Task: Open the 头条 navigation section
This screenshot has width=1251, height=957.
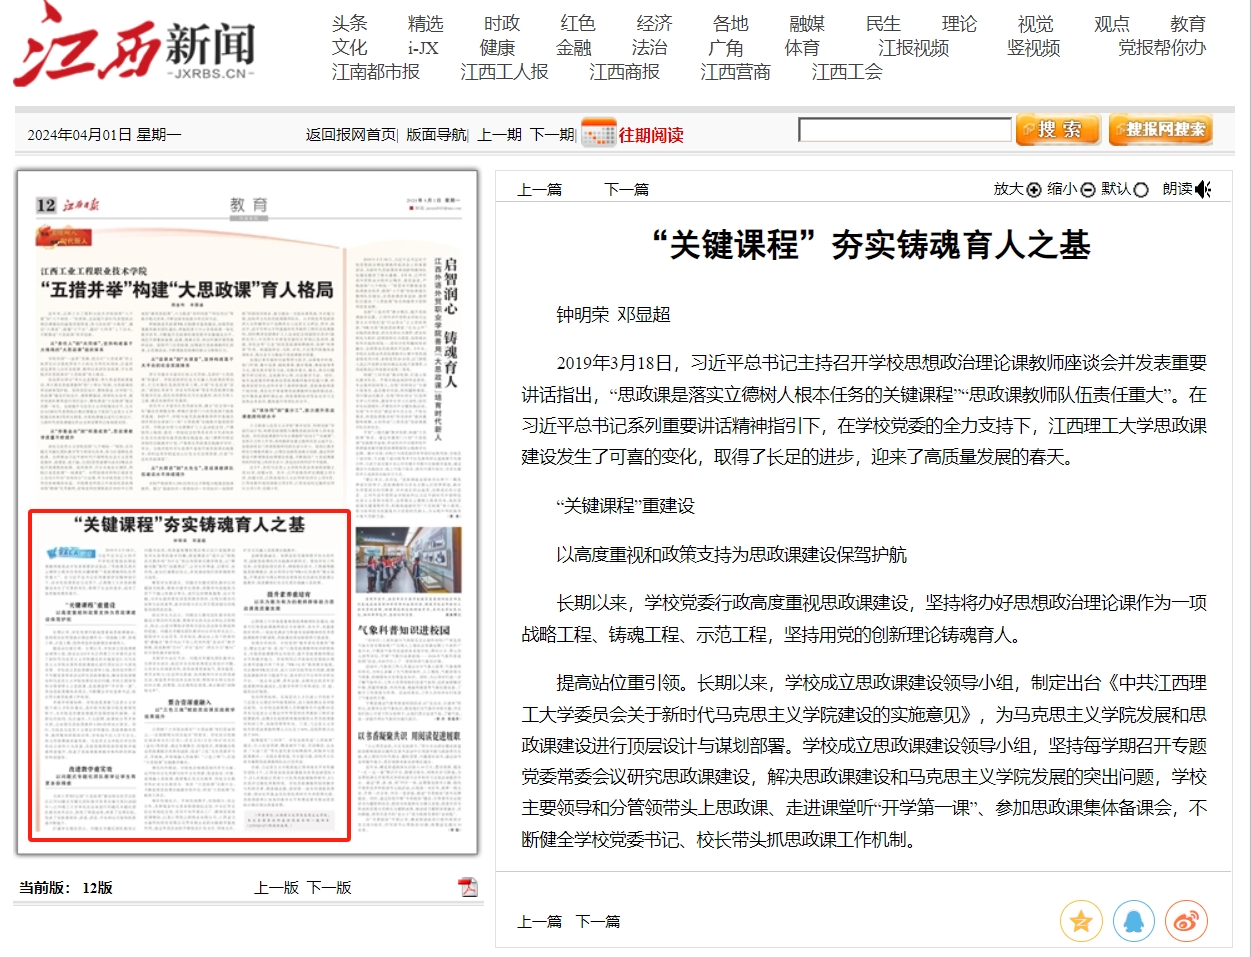Action: pos(350,23)
